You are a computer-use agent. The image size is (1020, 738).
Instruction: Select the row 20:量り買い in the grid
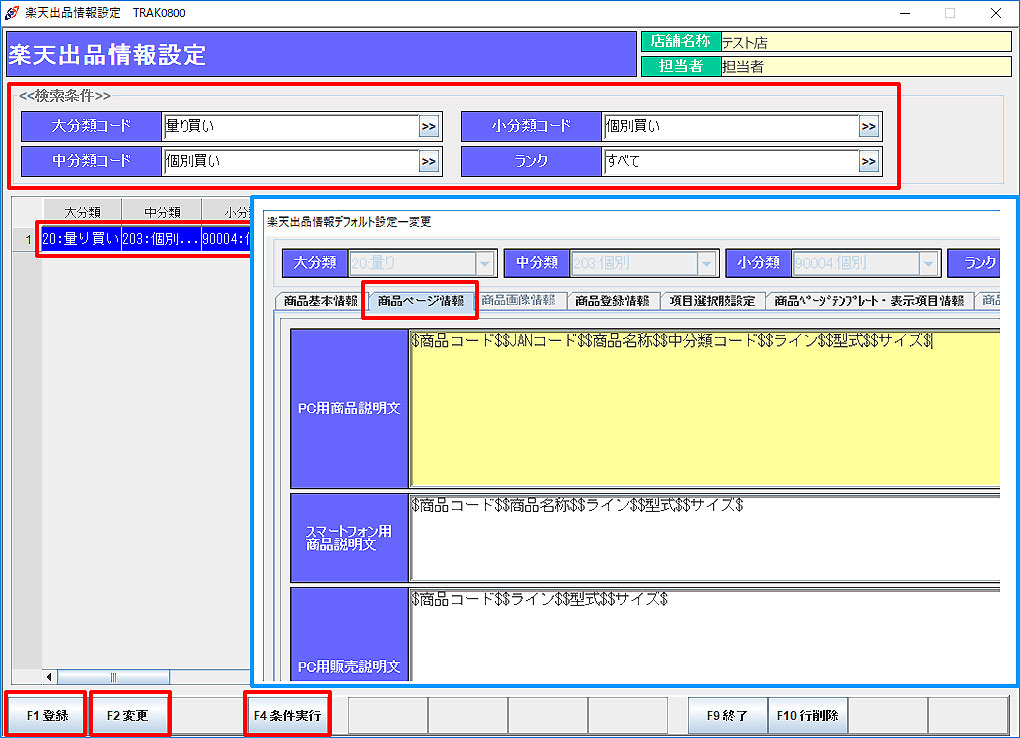coord(80,240)
